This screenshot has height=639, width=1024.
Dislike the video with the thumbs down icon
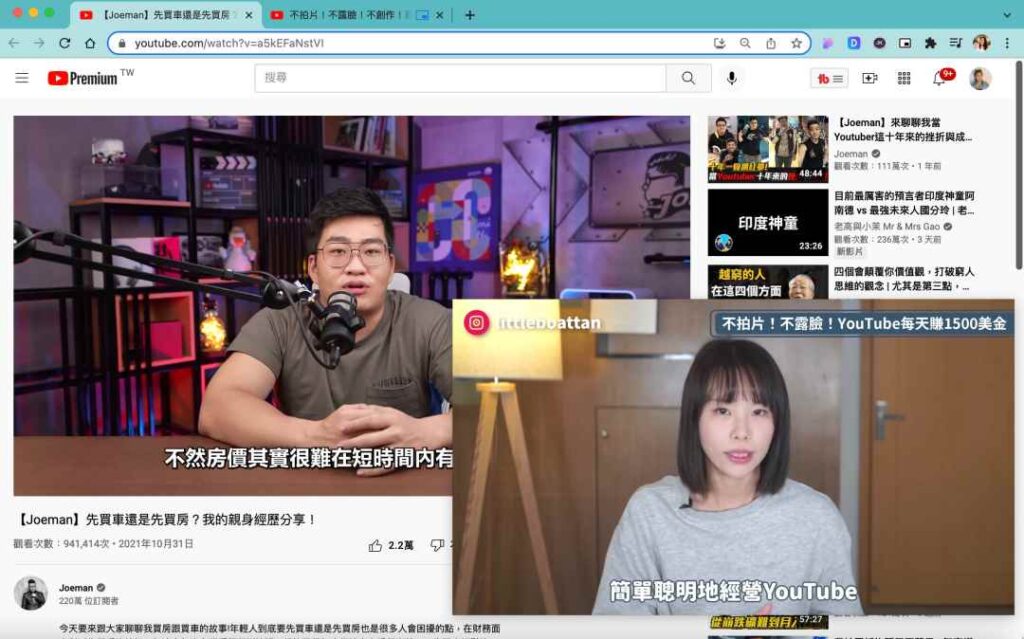(437, 546)
